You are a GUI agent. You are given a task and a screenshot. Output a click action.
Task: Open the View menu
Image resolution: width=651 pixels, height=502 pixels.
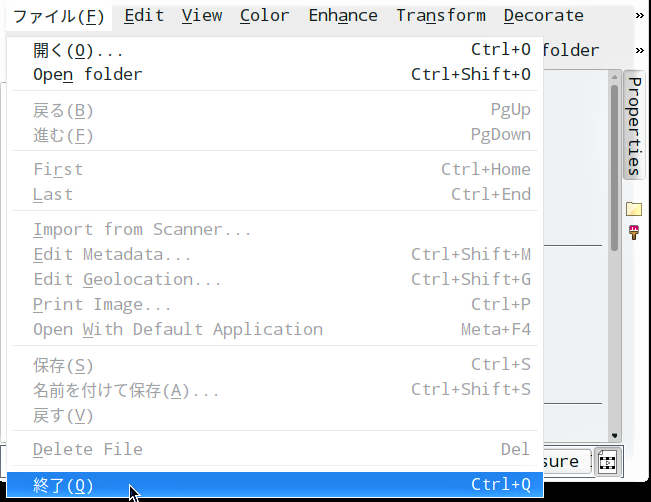(202, 16)
